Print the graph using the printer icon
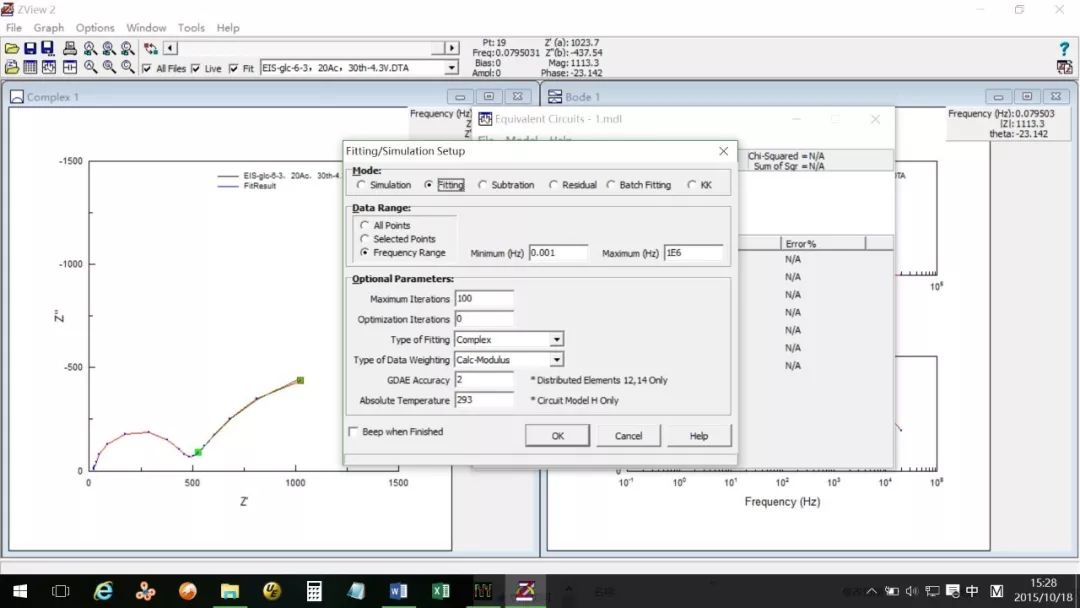Screen dimensions: 1080x608 pyautogui.click(x=70, y=48)
